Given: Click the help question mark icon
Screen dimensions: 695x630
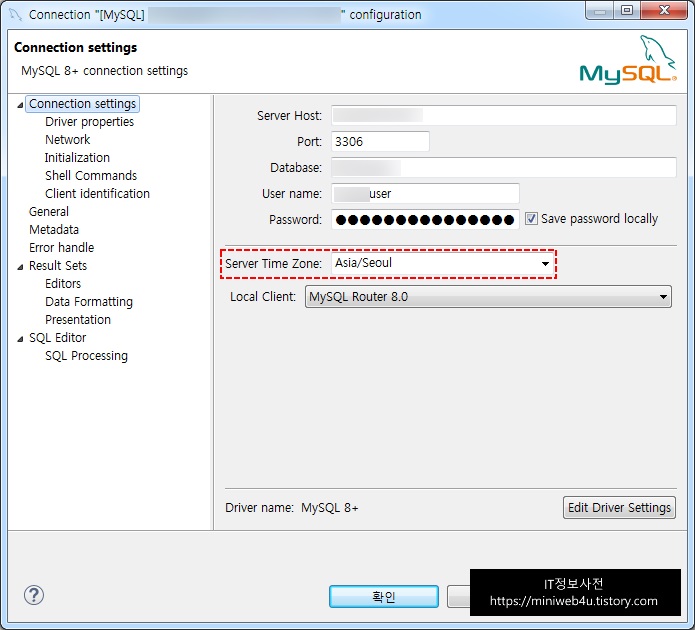Looking at the screenshot, I should point(34,595).
